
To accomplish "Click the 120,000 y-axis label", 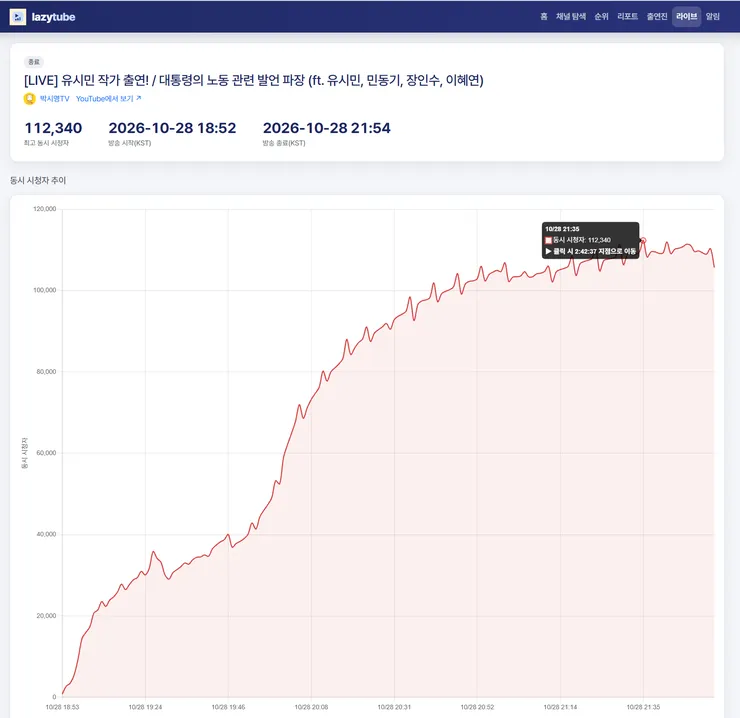I will coord(45,209).
